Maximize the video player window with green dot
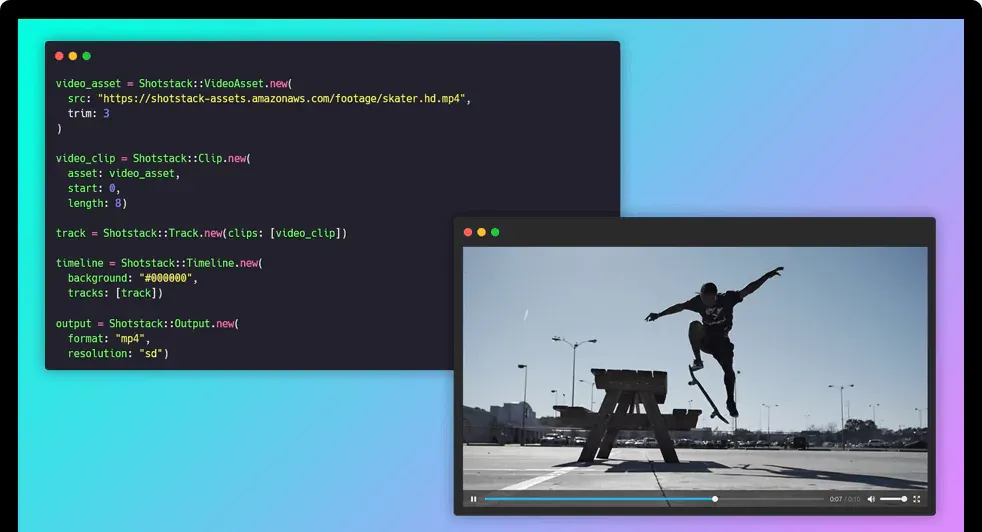 (495, 232)
